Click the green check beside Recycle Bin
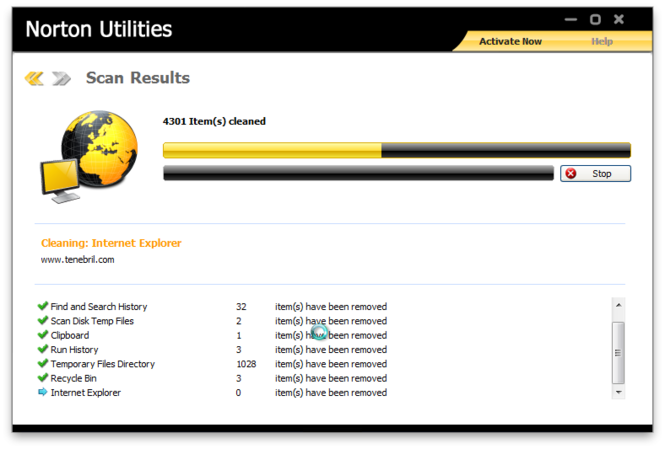The image size is (665, 449). 42,377
